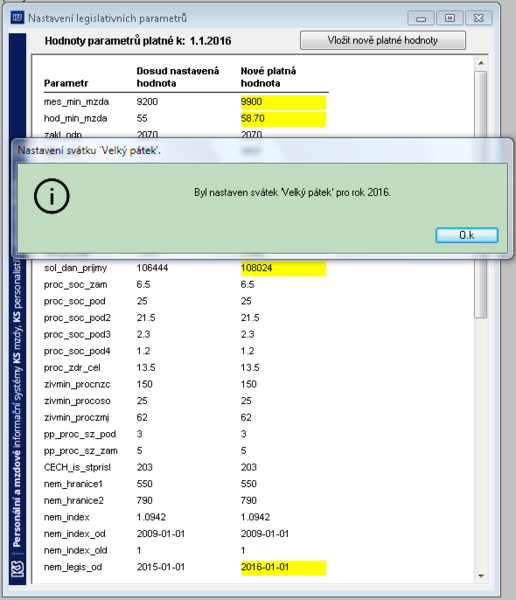
Task: Click the nem_index parameter name
Action: click(x=67, y=517)
